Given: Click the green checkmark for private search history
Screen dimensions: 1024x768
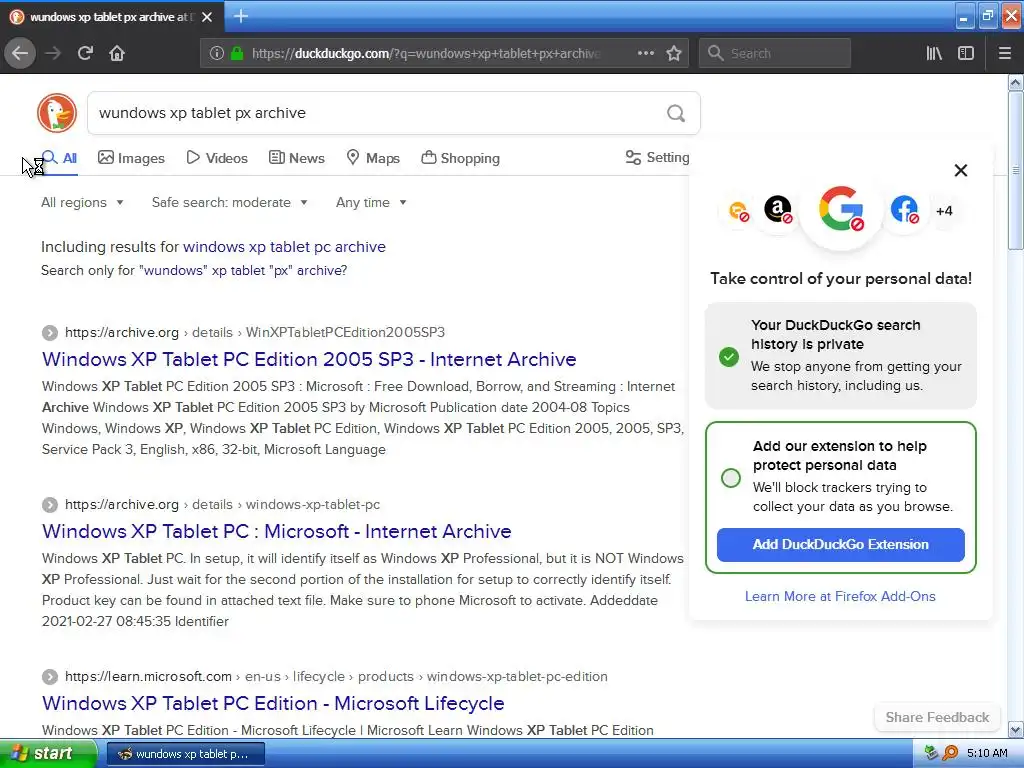Looking at the screenshot, I should click(729, 357).
